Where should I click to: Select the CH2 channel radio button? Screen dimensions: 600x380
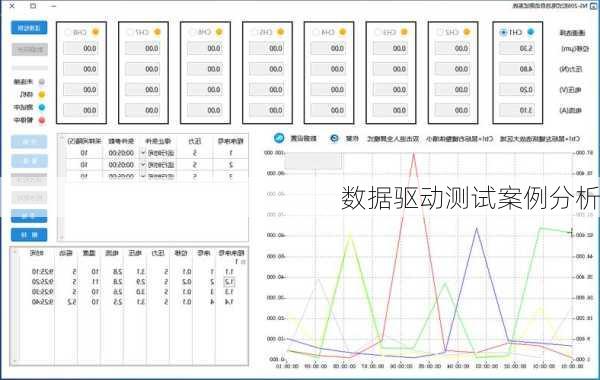pyautogui.click(x=440, y=33)
